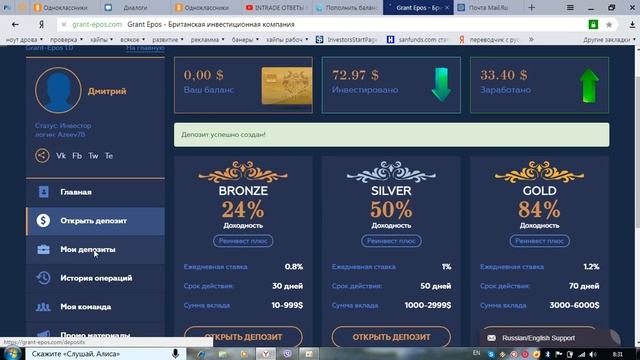Image resolution: width=640 pixels, height=360 pixels.
Task: Open Другие закладки dropdown
Action: [x=609, y=40]
